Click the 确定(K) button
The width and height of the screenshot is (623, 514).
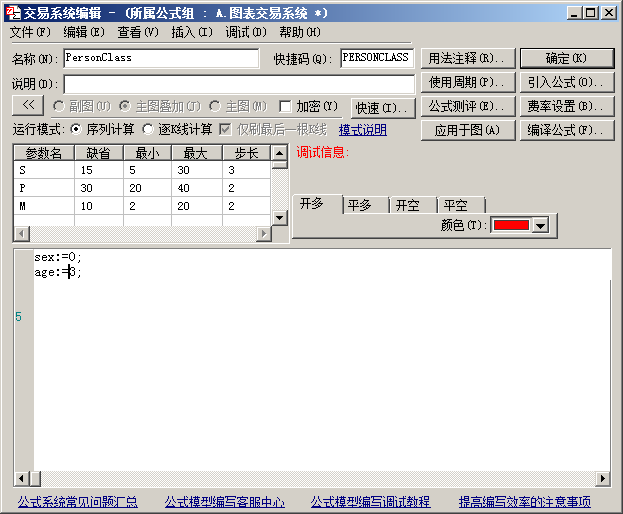coord(567,59)
